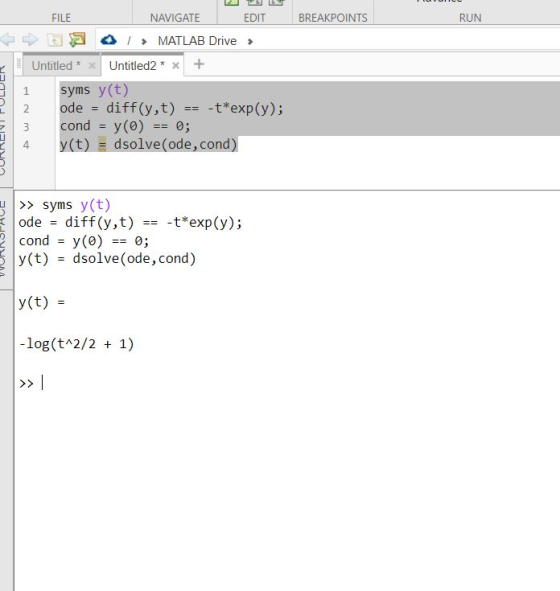
Task: Go up one folder level
Action: pos(55,40)
